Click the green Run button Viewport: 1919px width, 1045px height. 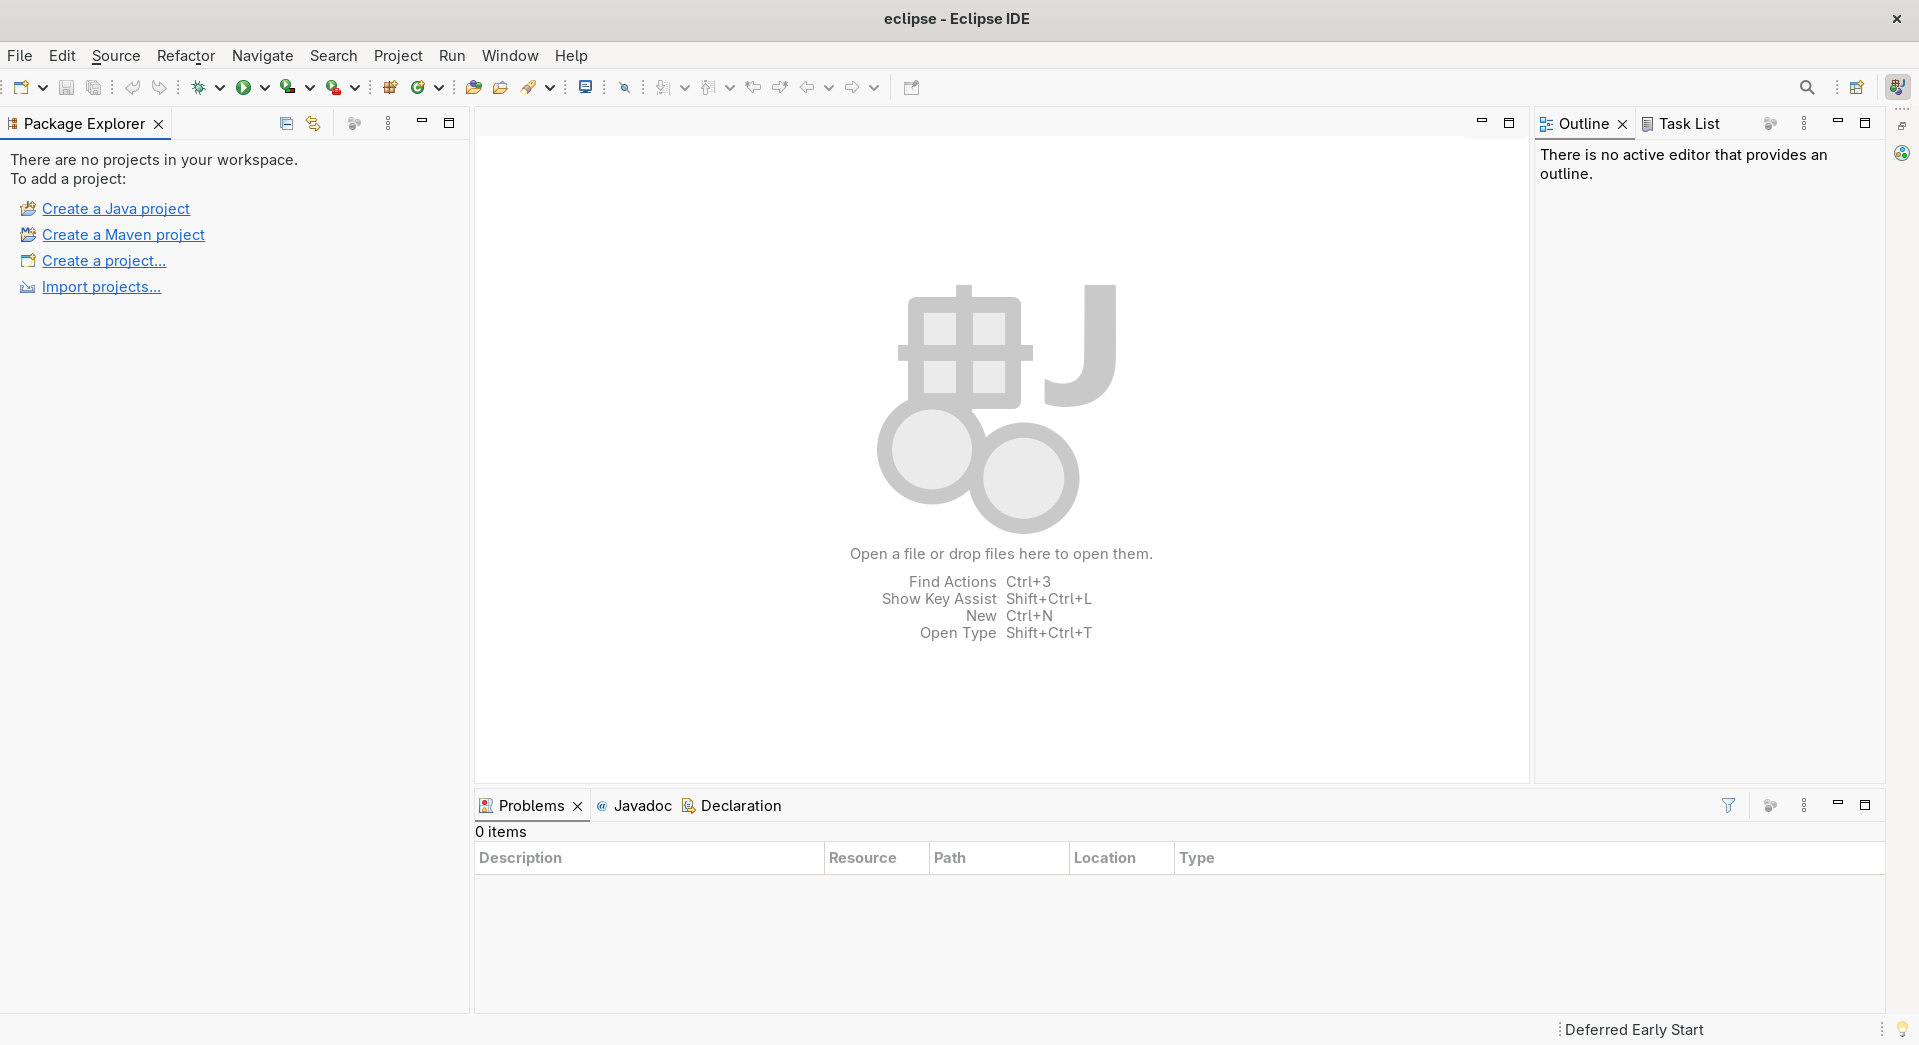(x=243, y=88)
